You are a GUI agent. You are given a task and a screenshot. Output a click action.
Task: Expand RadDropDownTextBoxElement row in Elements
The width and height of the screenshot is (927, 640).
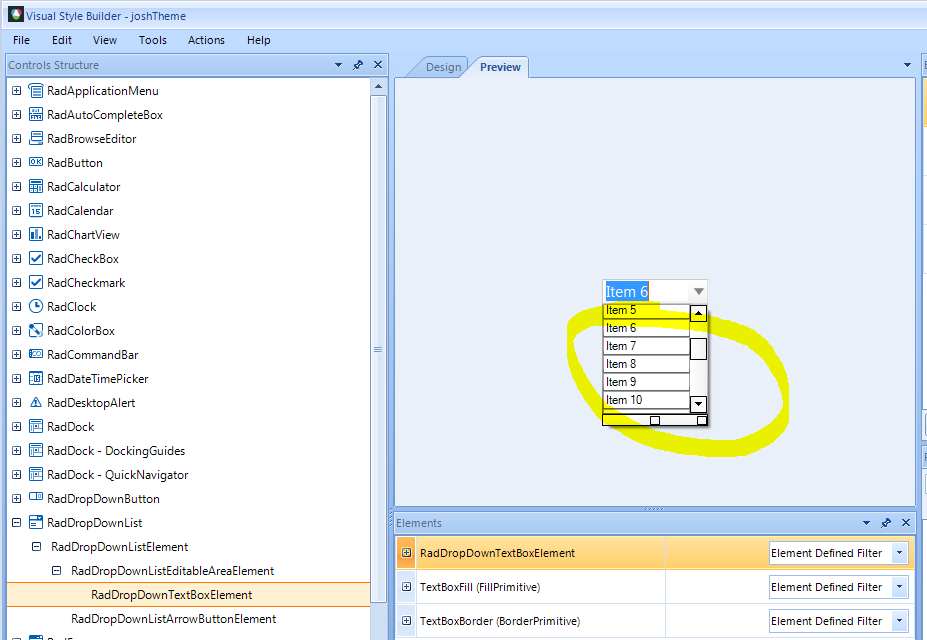(x=406, y=553)
